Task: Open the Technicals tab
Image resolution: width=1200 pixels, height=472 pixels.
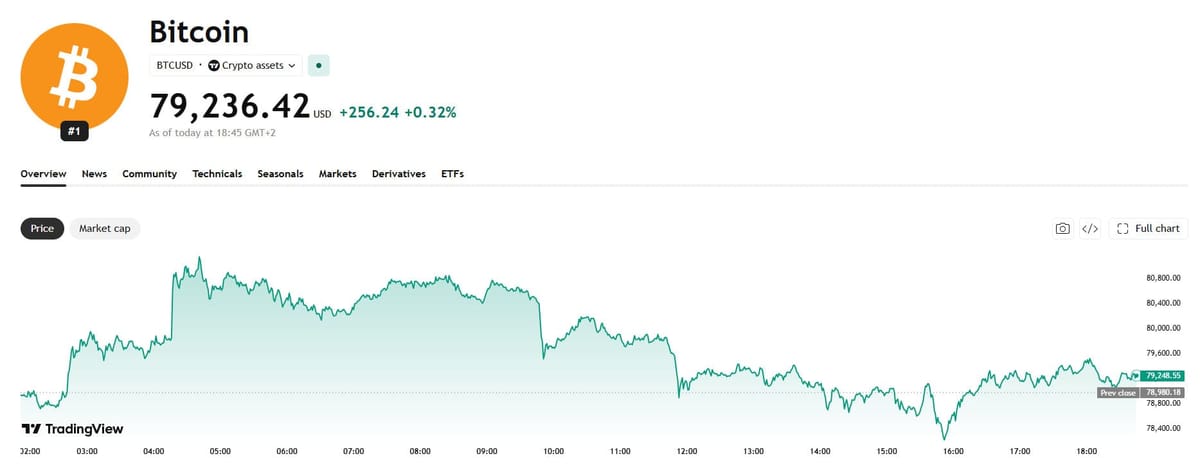Action: click(217, 174)
